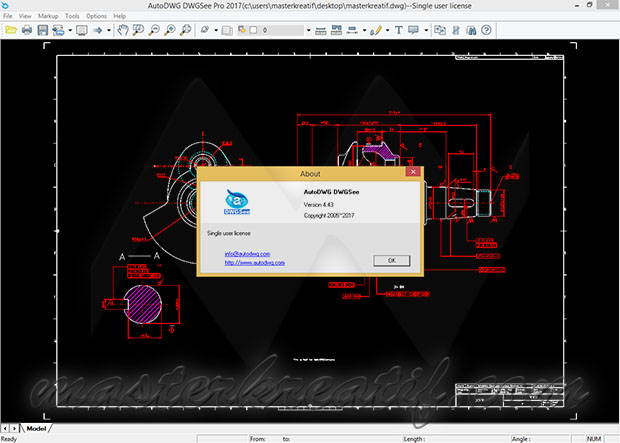Open the File menu
This screenshot has height=443, width=620.
[x=8, y=16]
